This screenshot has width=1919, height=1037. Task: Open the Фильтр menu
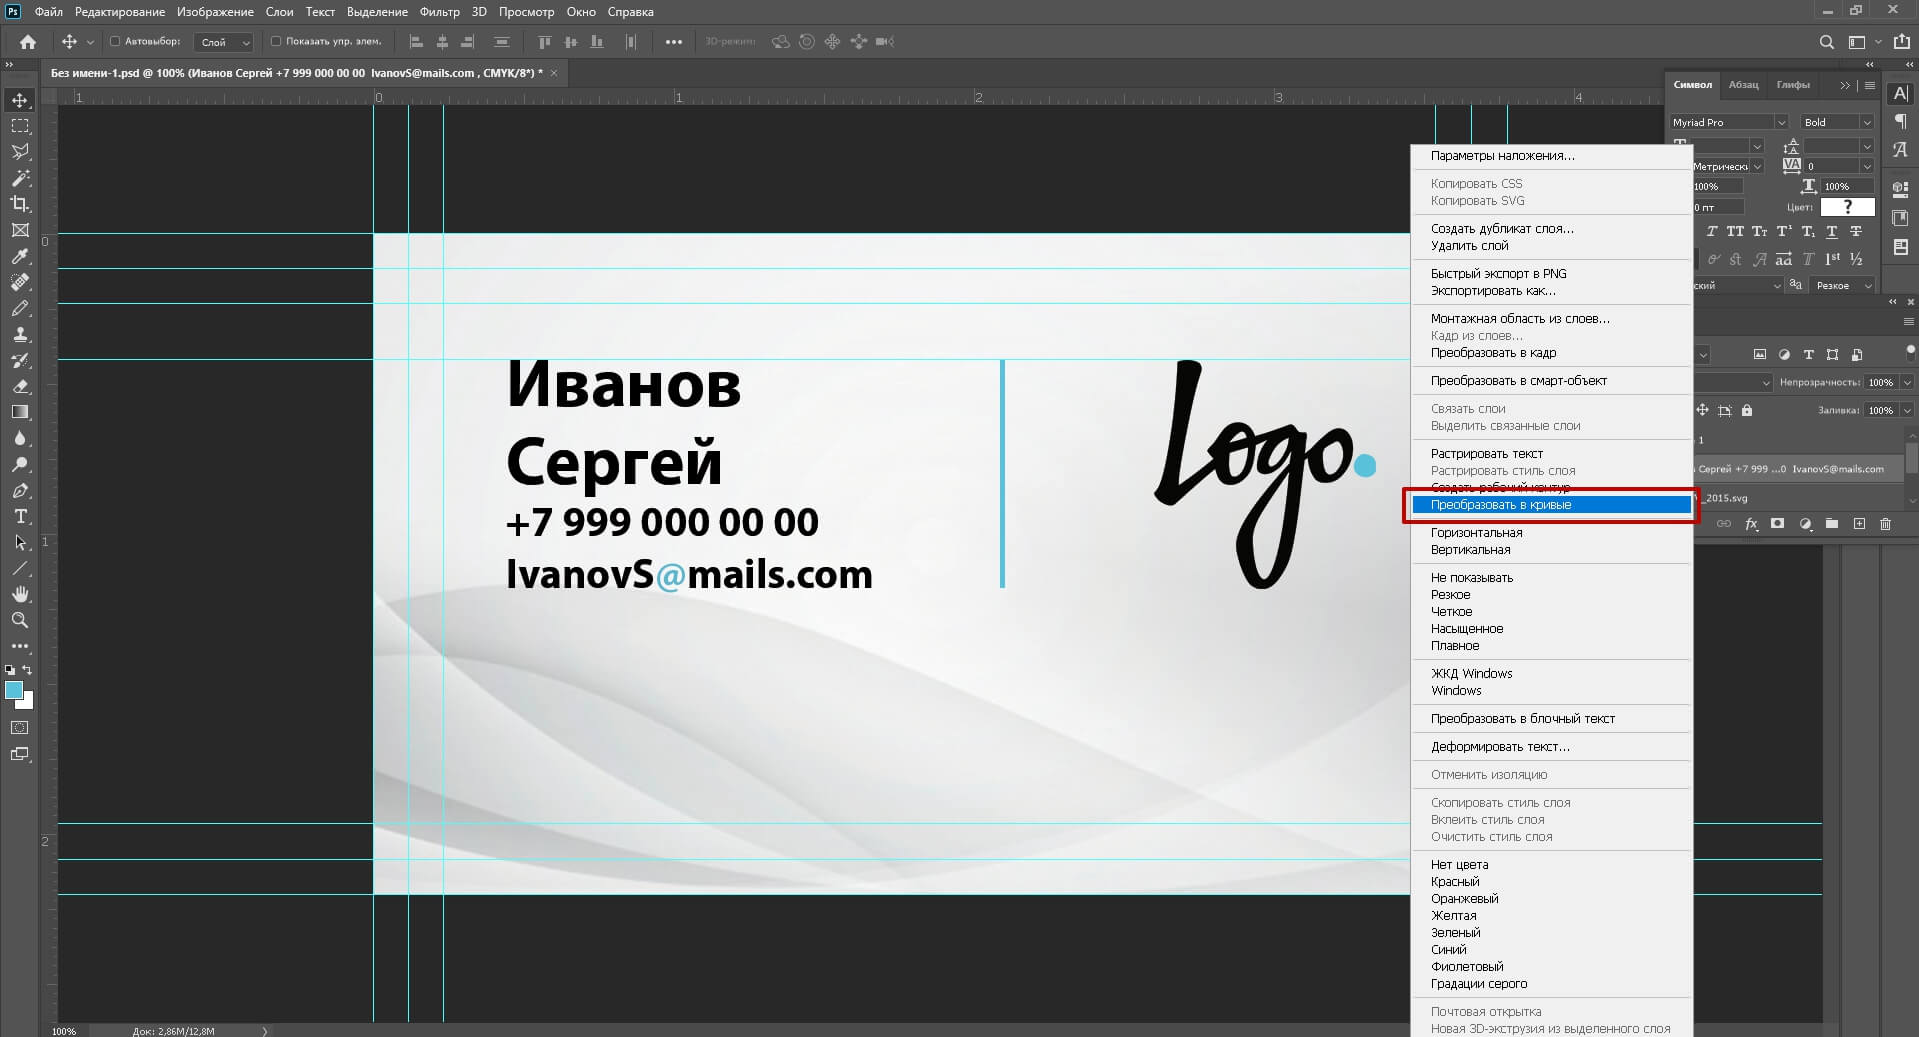[x=439, y=12]
